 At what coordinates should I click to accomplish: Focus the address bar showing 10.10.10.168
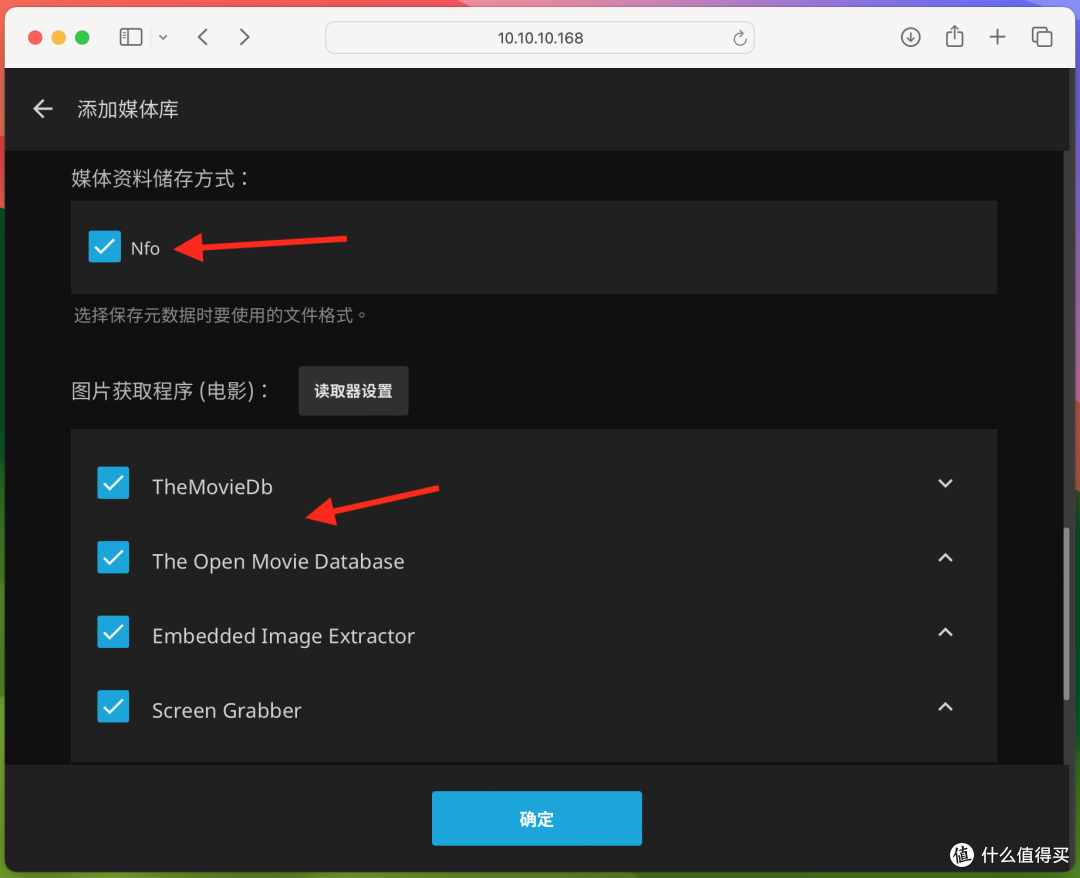[540, 38]
